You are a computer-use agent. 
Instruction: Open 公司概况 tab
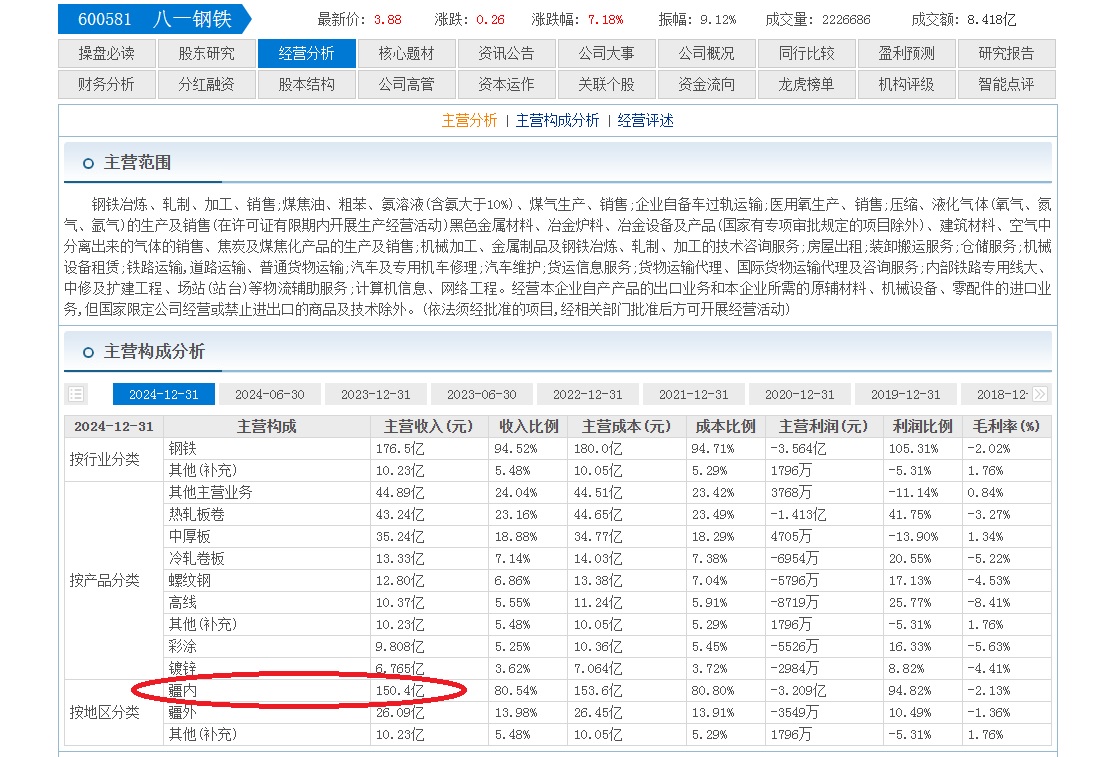pyautogui.click(x=707, y=53)
